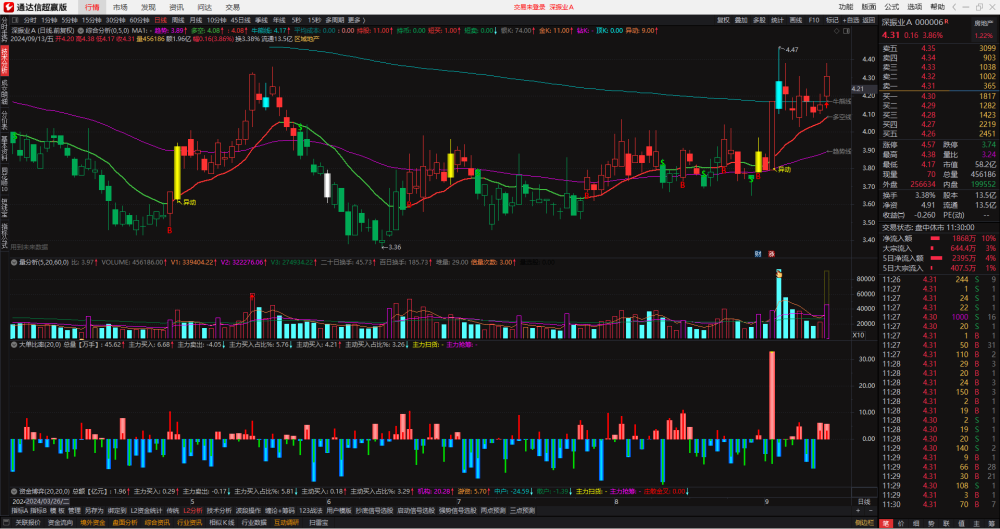Select the 值 tab in right panel
This screenshot has width=1000, height=529.
tap(961, 523)
